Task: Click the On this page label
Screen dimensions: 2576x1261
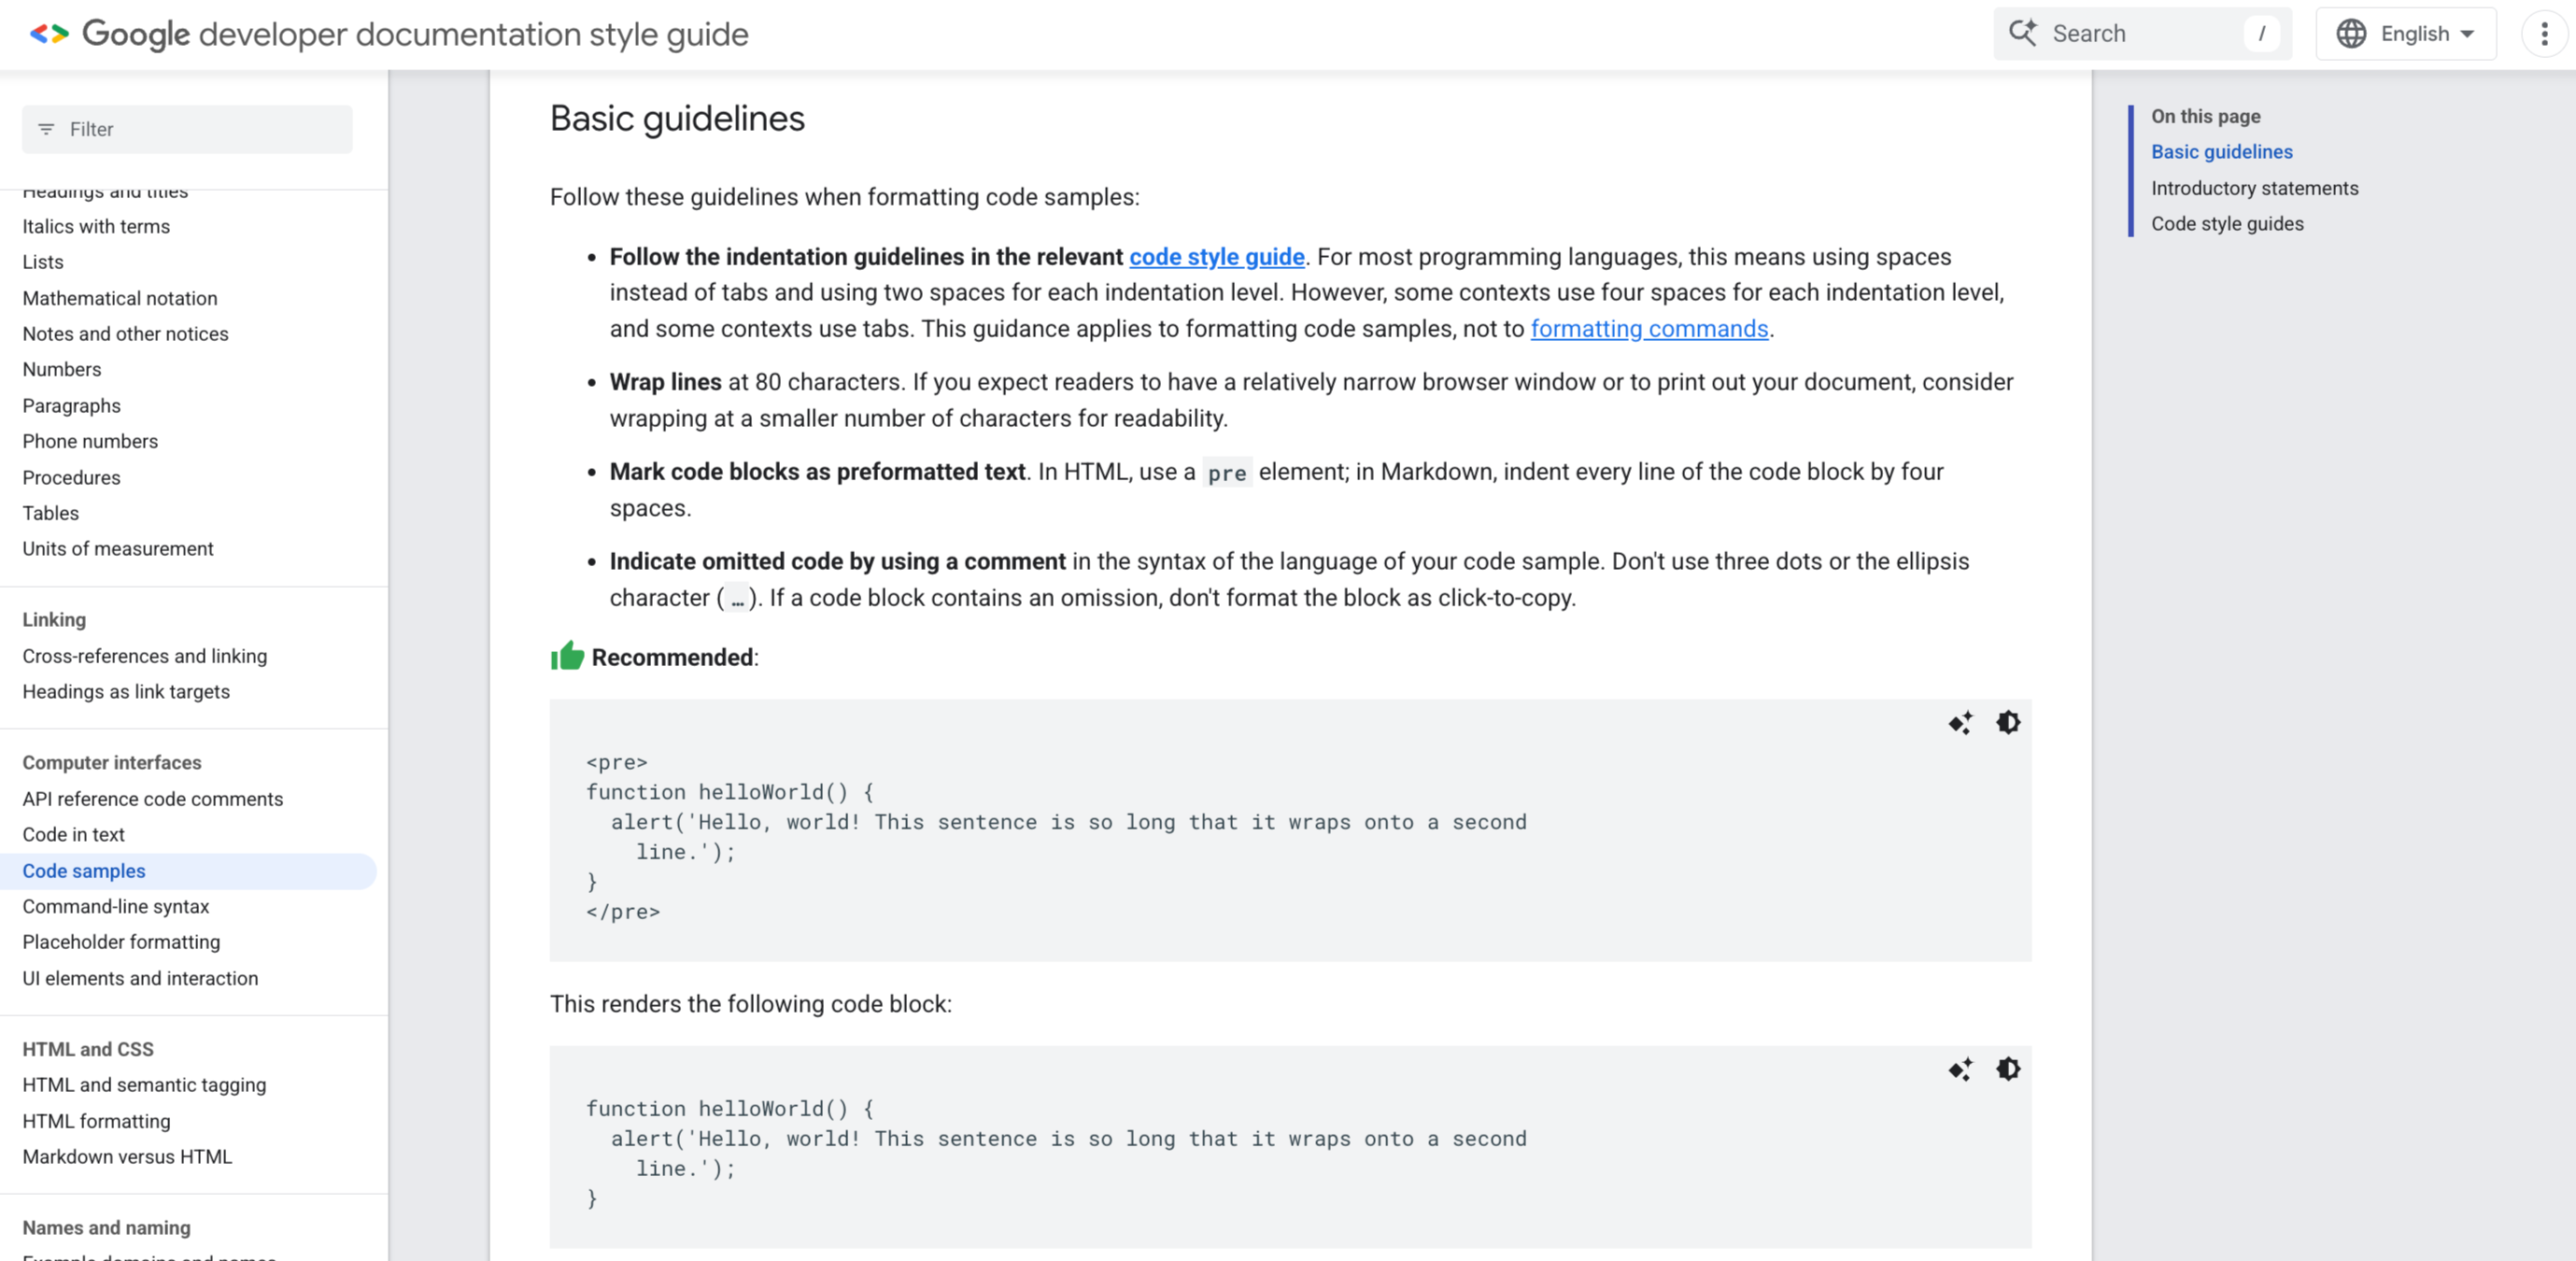Action: coord(2205,116)
